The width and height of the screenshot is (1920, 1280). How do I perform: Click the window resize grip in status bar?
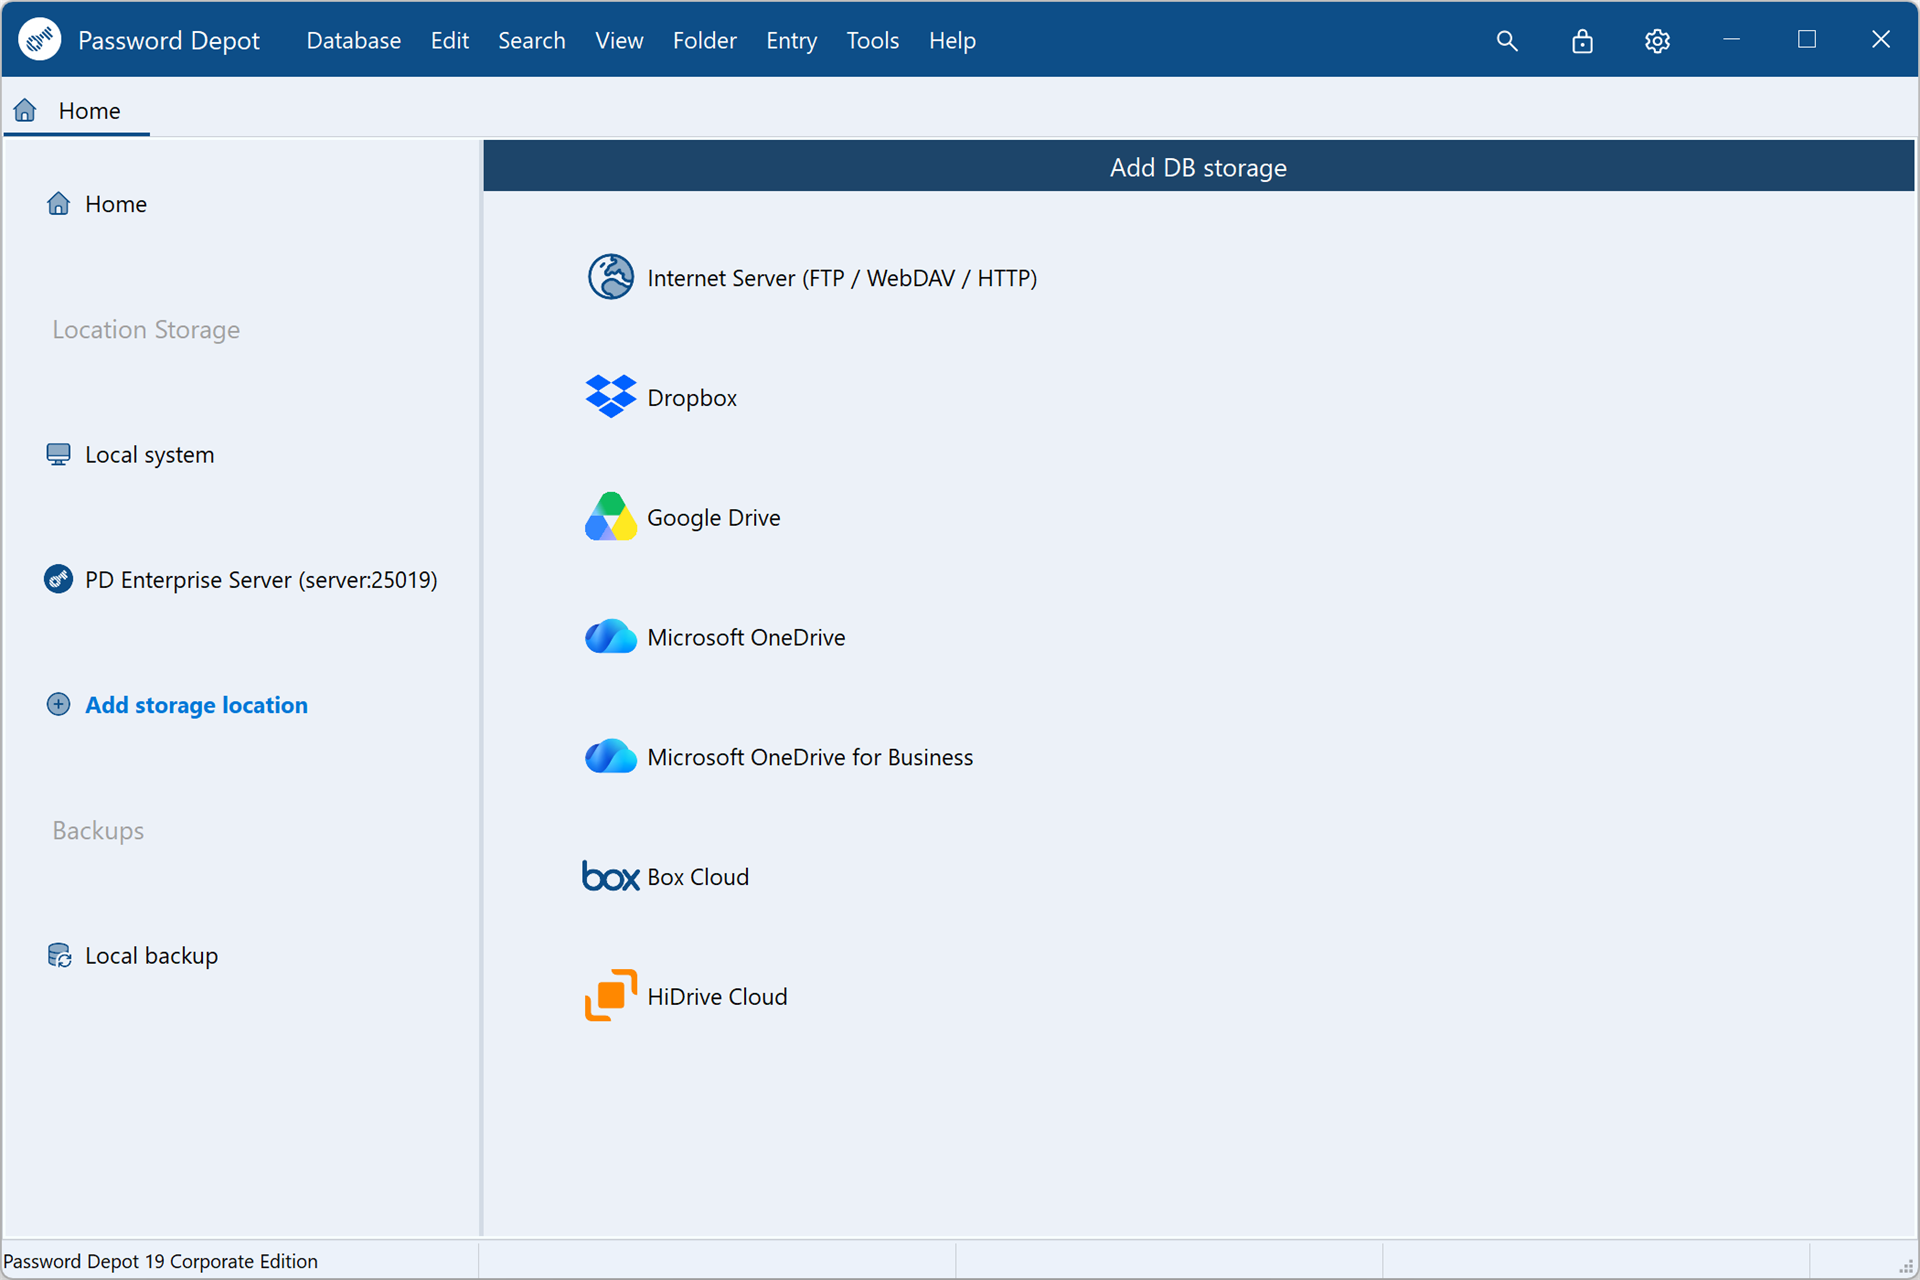[1906, 1266]
